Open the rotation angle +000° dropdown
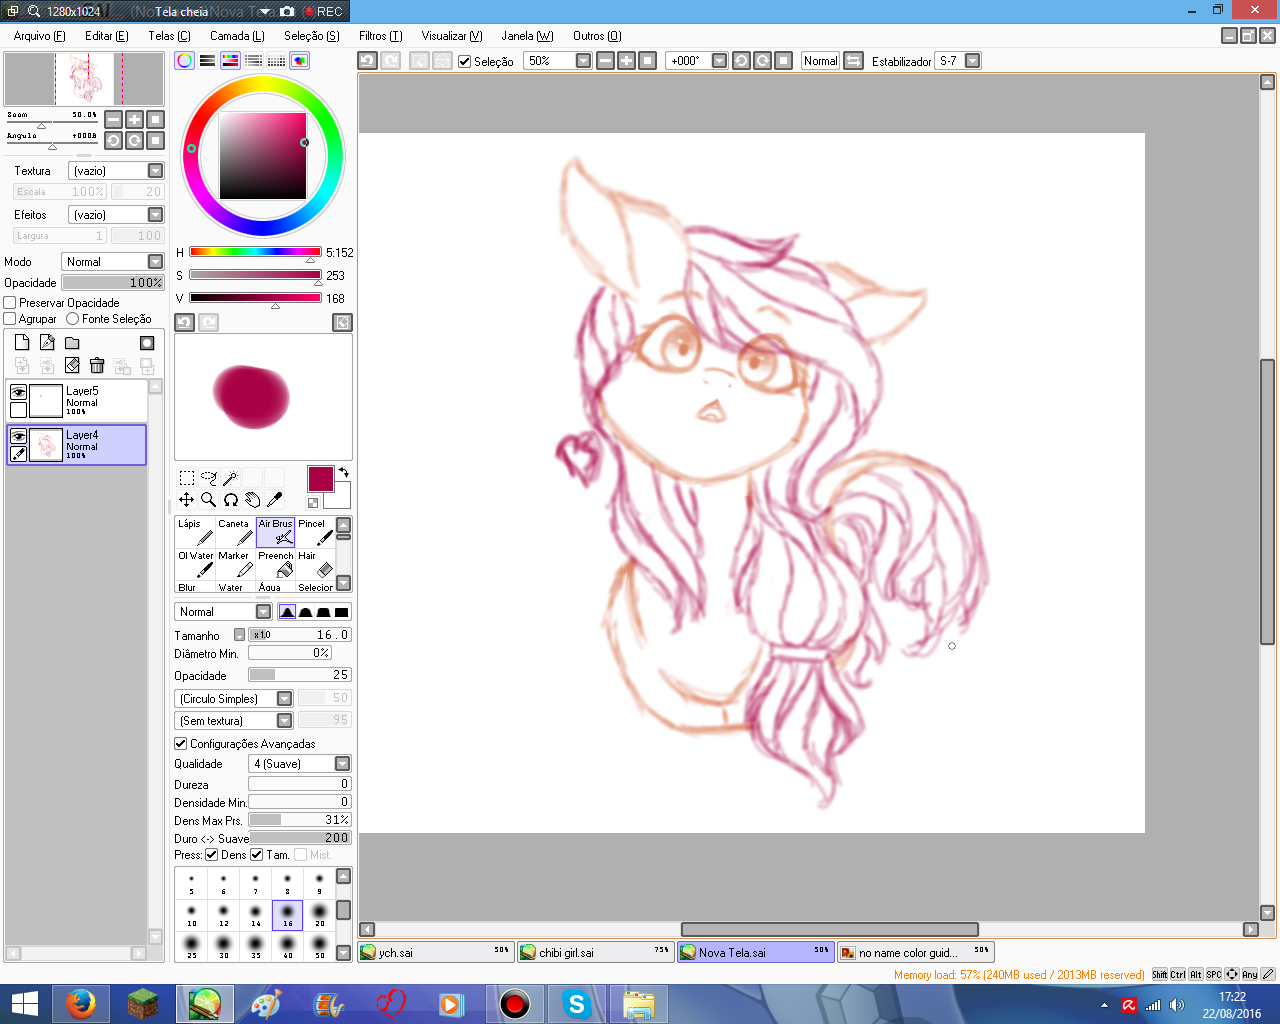This screenshot has width=1280, height=1024. tap(697, 61)
